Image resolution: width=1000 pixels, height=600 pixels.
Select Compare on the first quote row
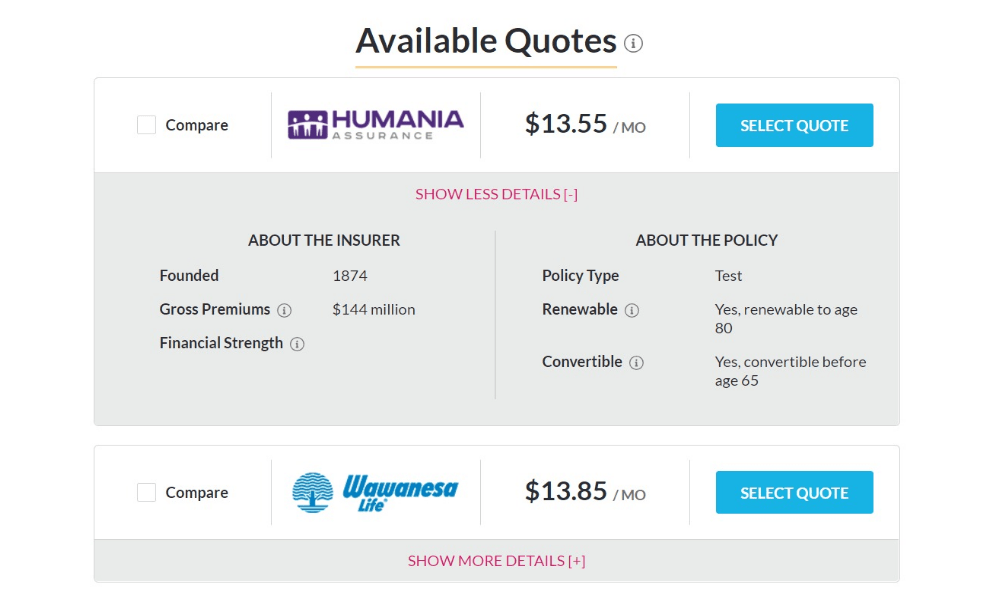pos(146,124)
